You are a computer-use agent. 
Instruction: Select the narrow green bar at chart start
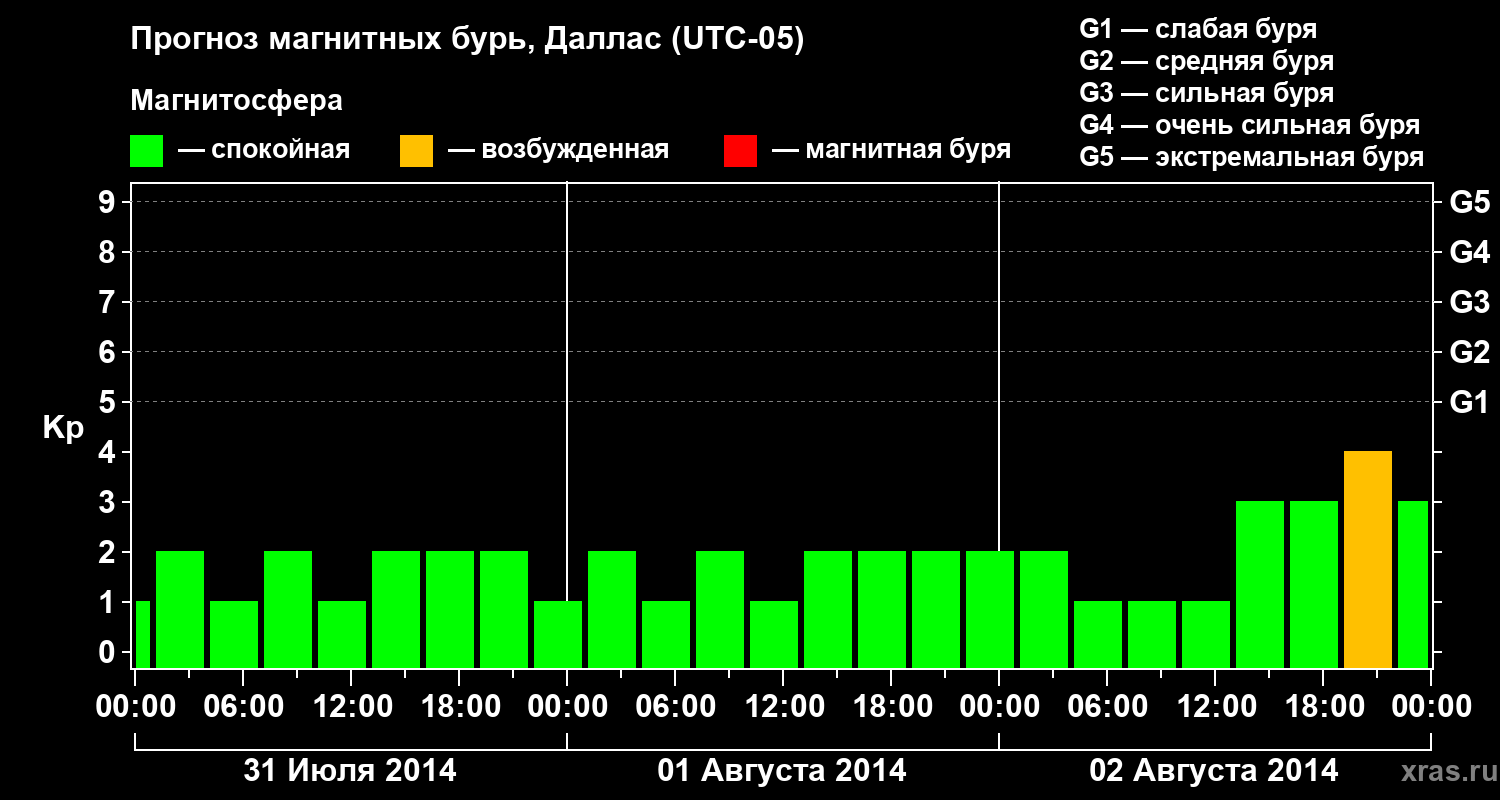(142, 634)
